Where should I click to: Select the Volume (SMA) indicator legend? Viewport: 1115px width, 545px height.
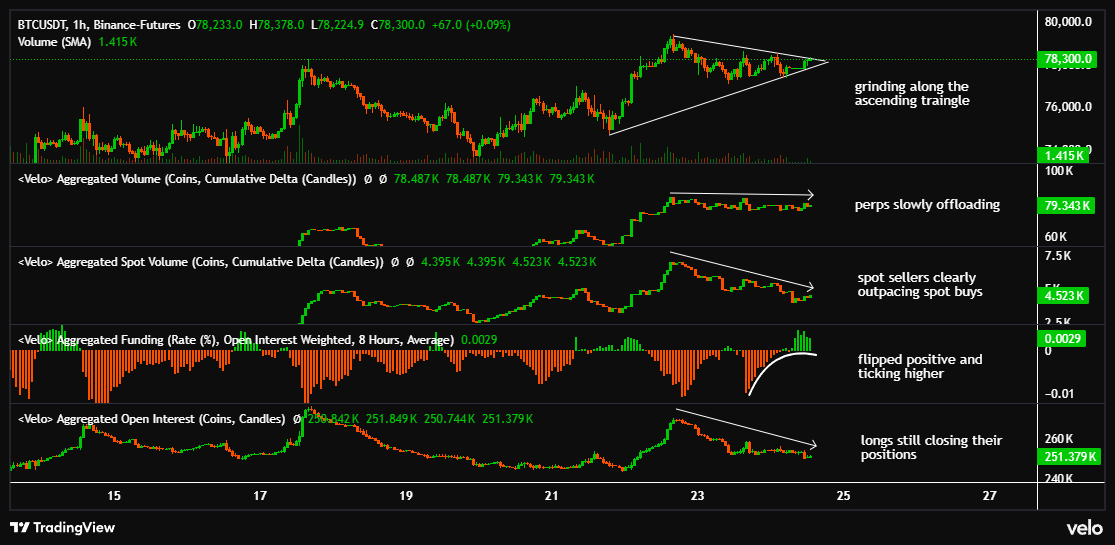55,42
